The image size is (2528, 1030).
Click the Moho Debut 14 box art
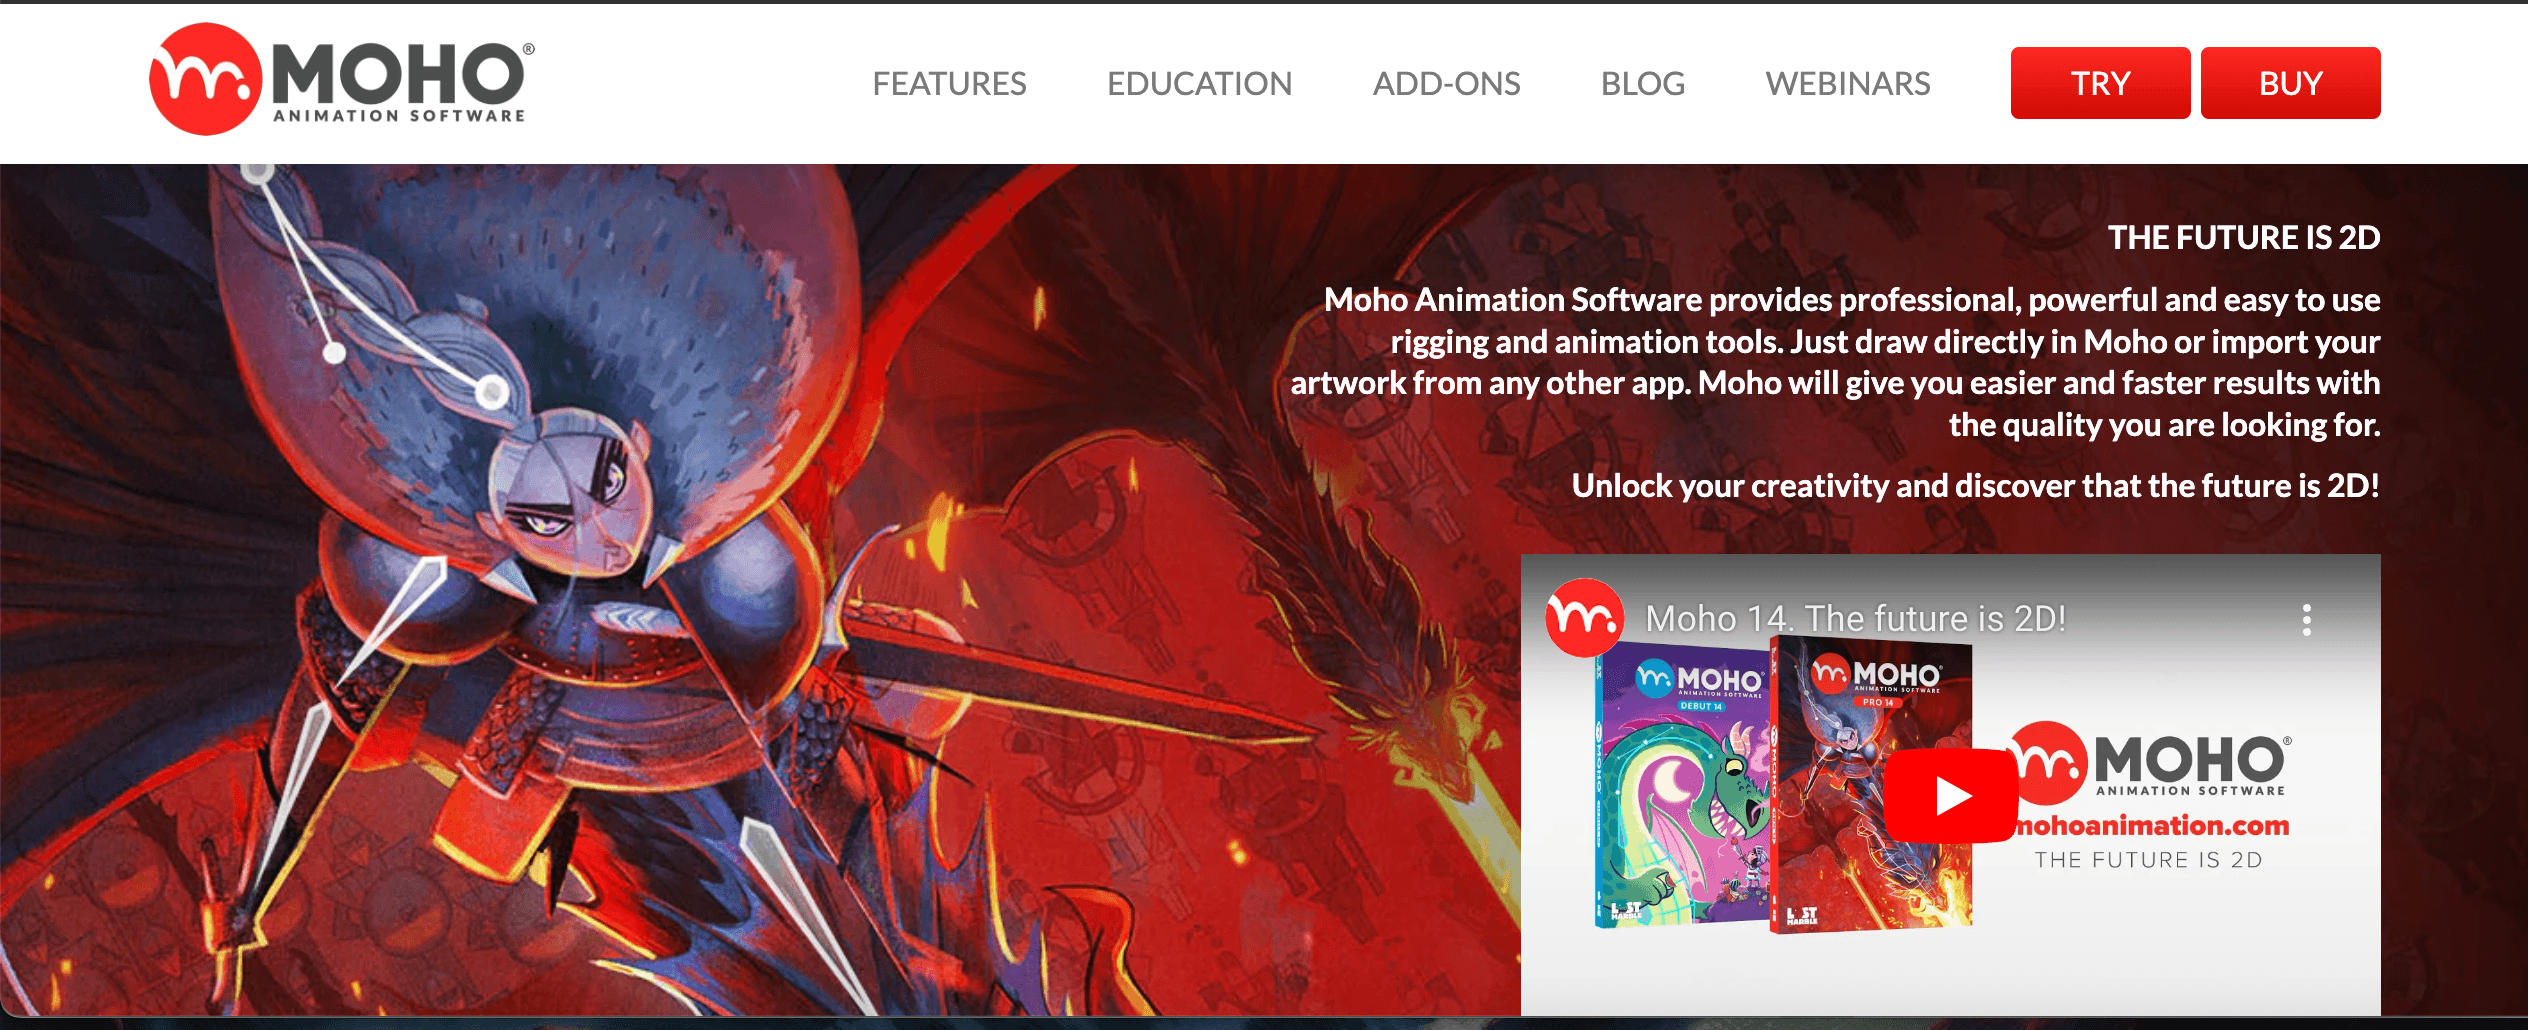[1682, 788]
